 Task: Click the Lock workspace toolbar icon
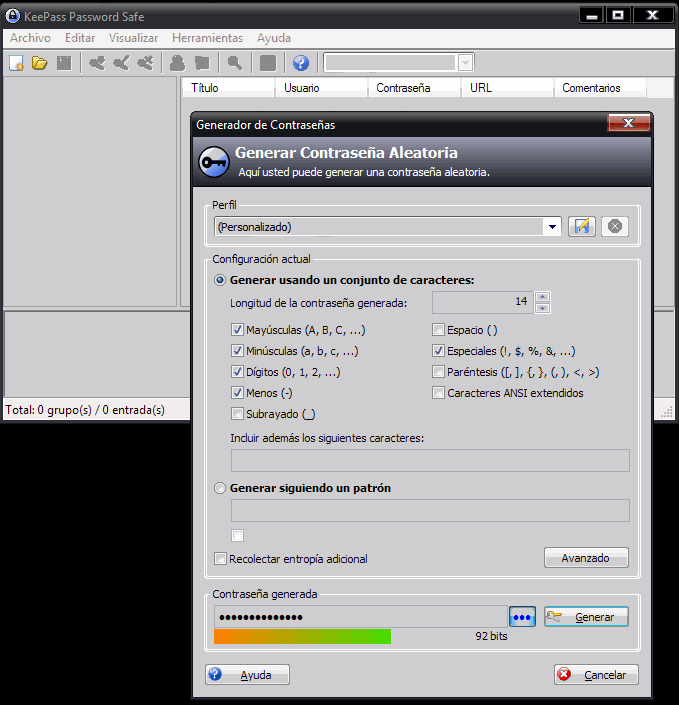(268, 63)
